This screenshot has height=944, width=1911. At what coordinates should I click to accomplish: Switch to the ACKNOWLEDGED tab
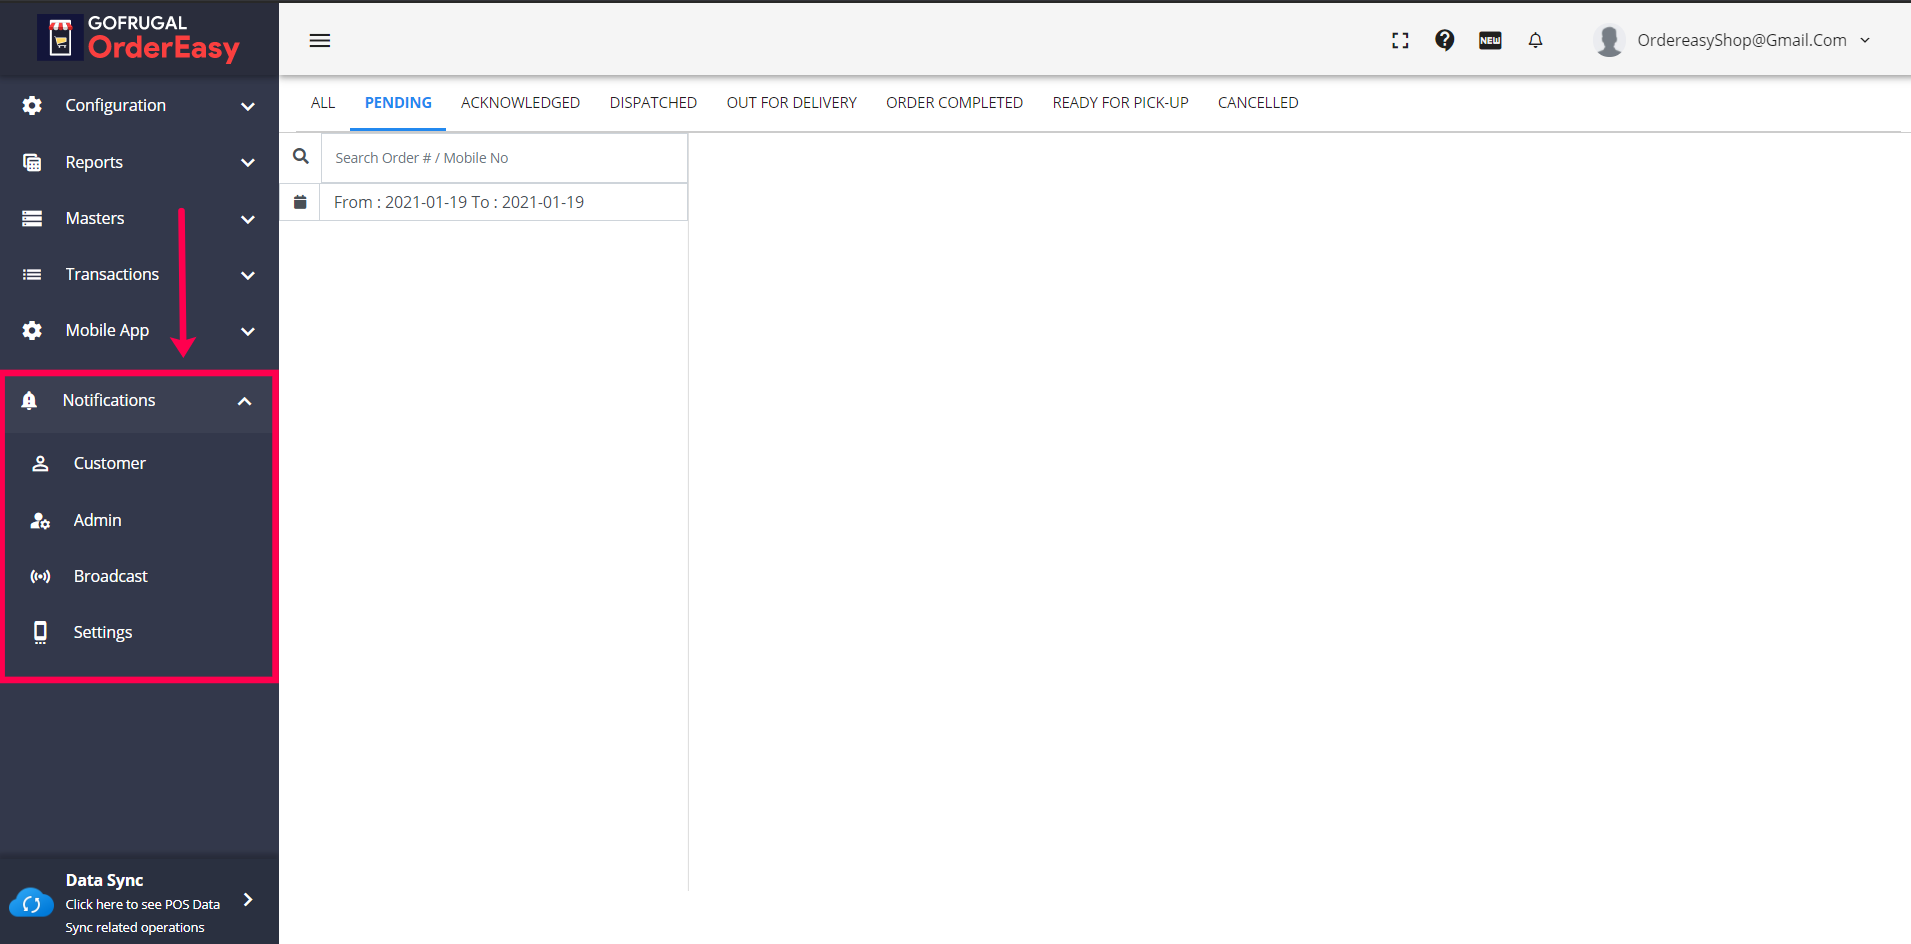coord(520,103)
